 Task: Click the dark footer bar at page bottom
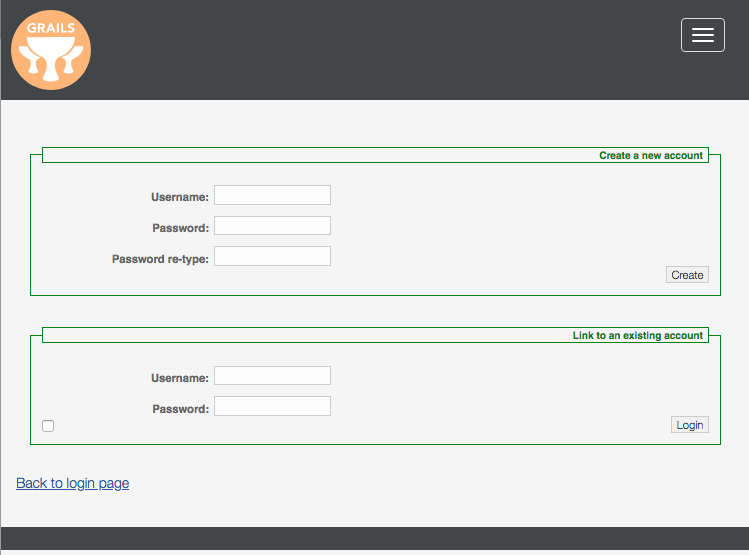coord(374,540)
